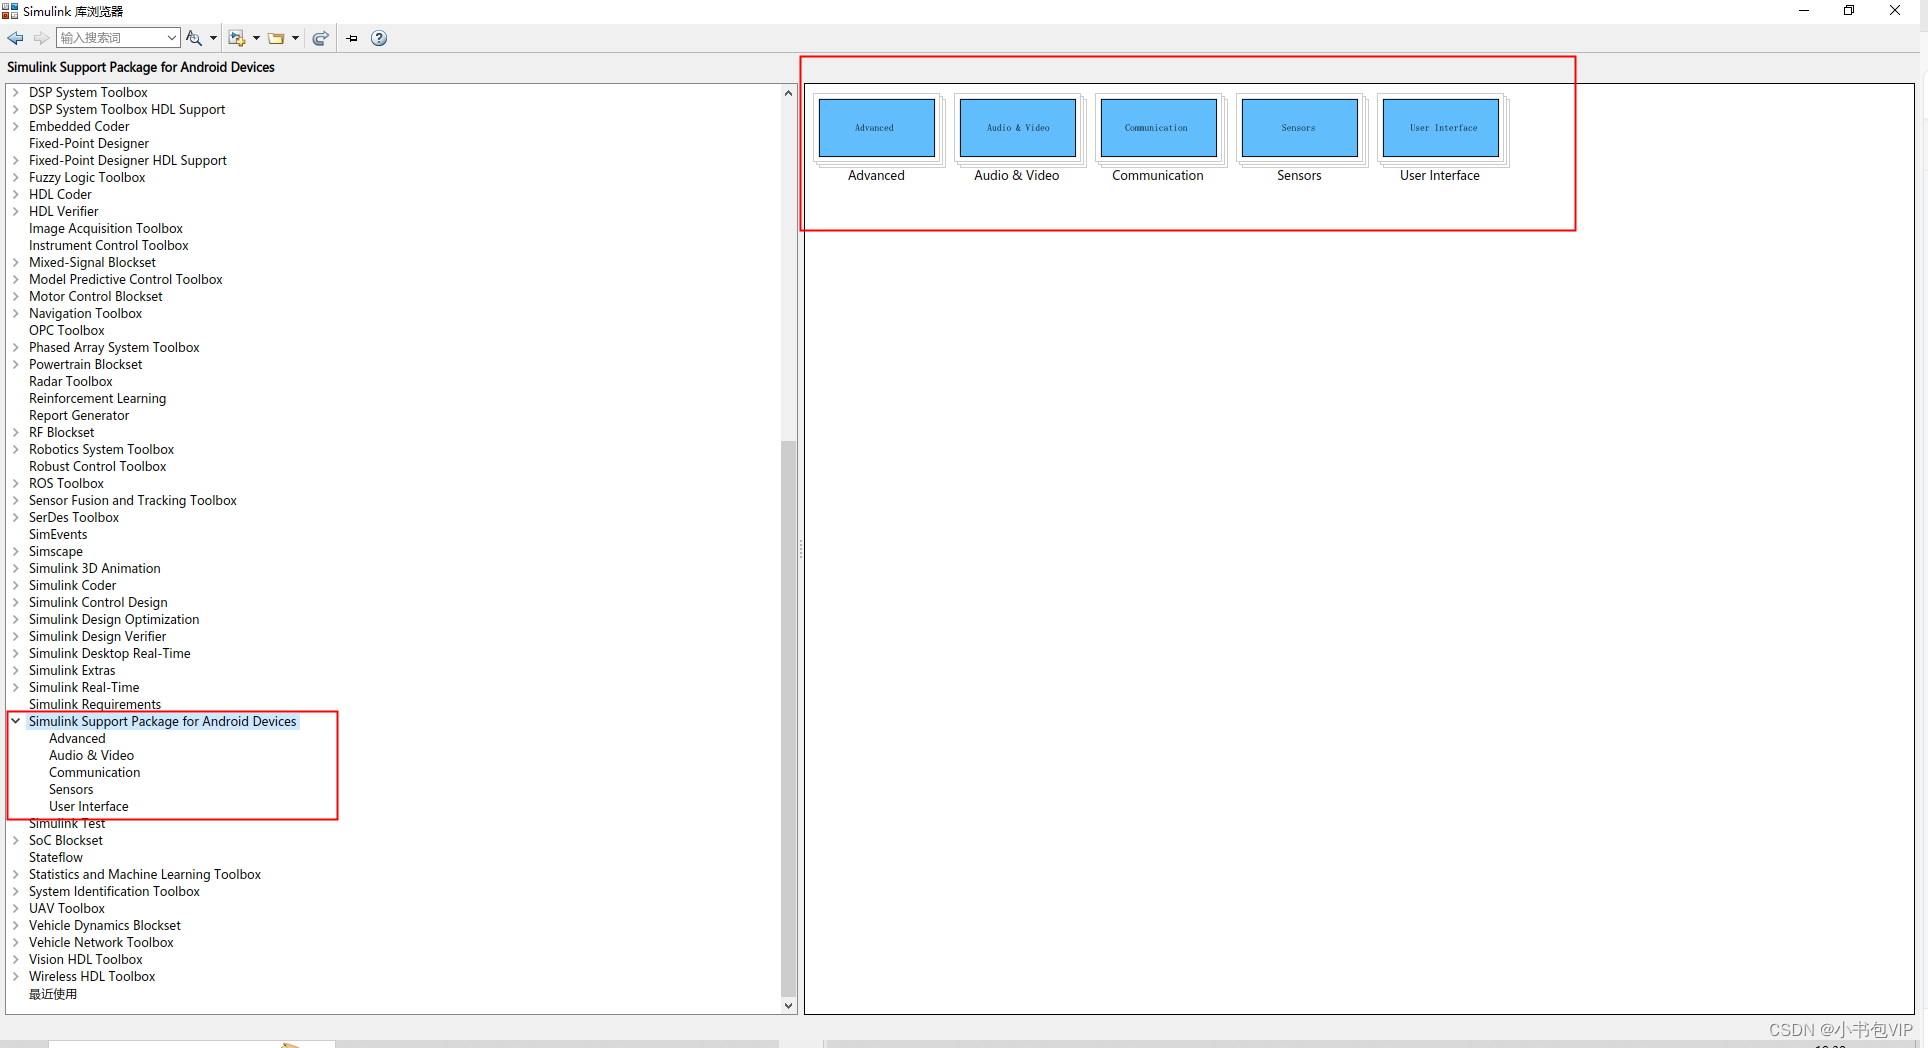Open the Audio & Video block thumbnail
The image size is (1928, 1048).
(1017, 128)
